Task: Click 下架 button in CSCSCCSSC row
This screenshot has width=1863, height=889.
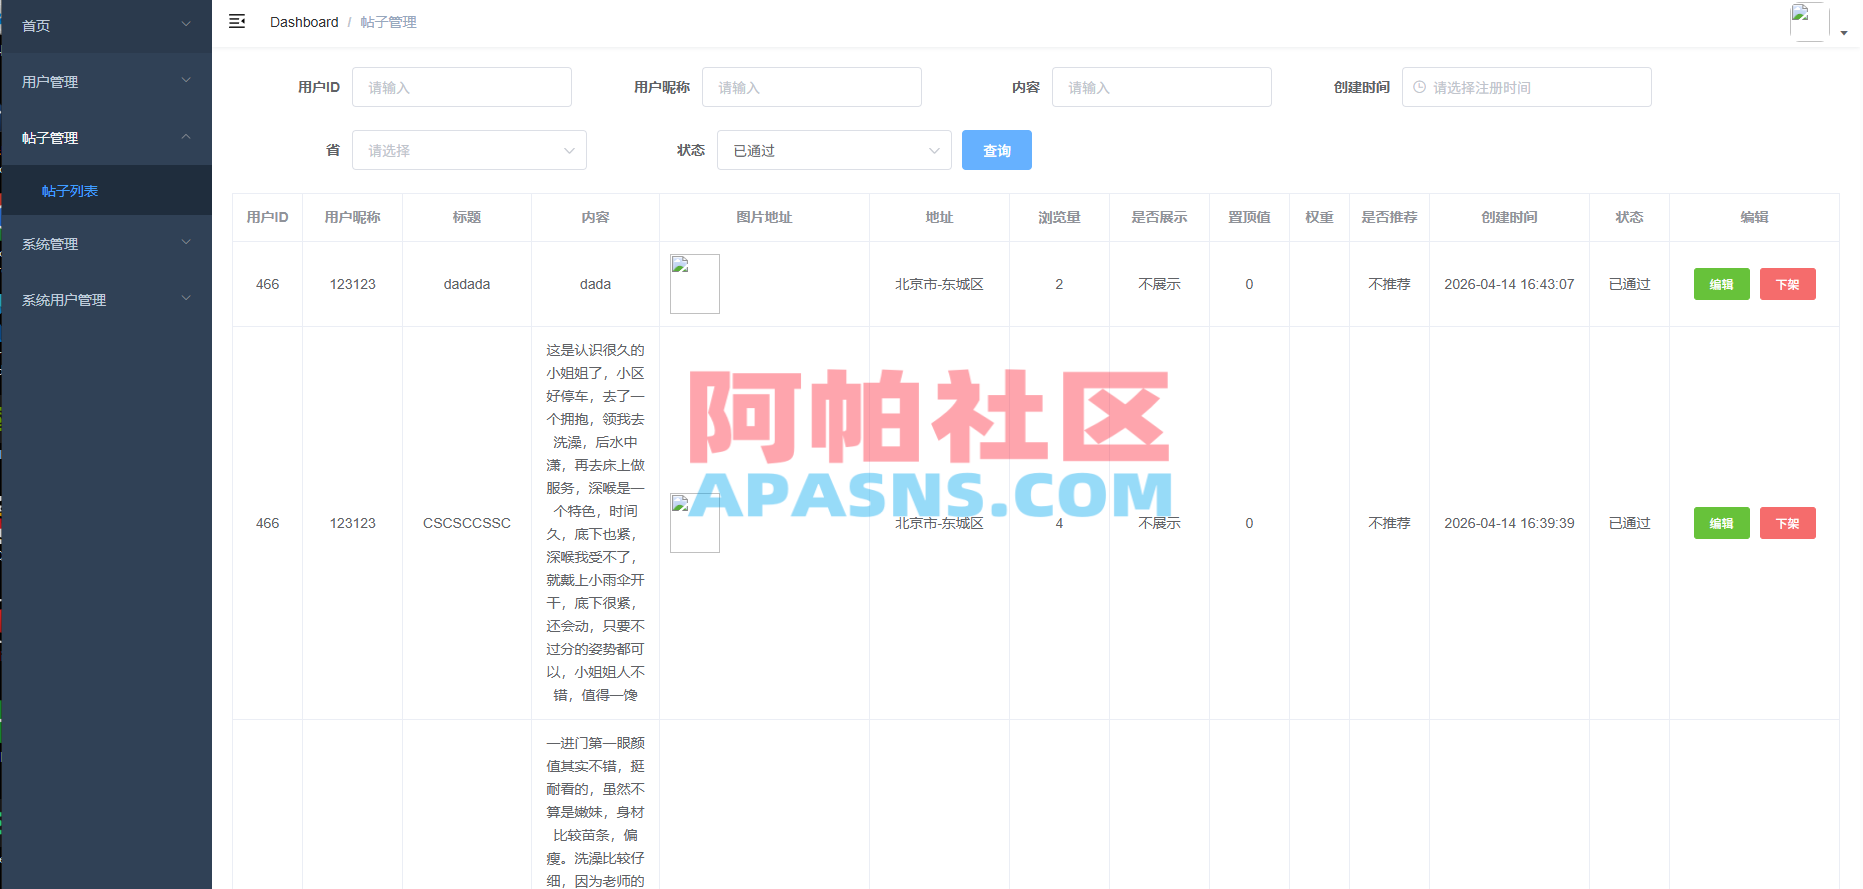Action: (1788, 523)
